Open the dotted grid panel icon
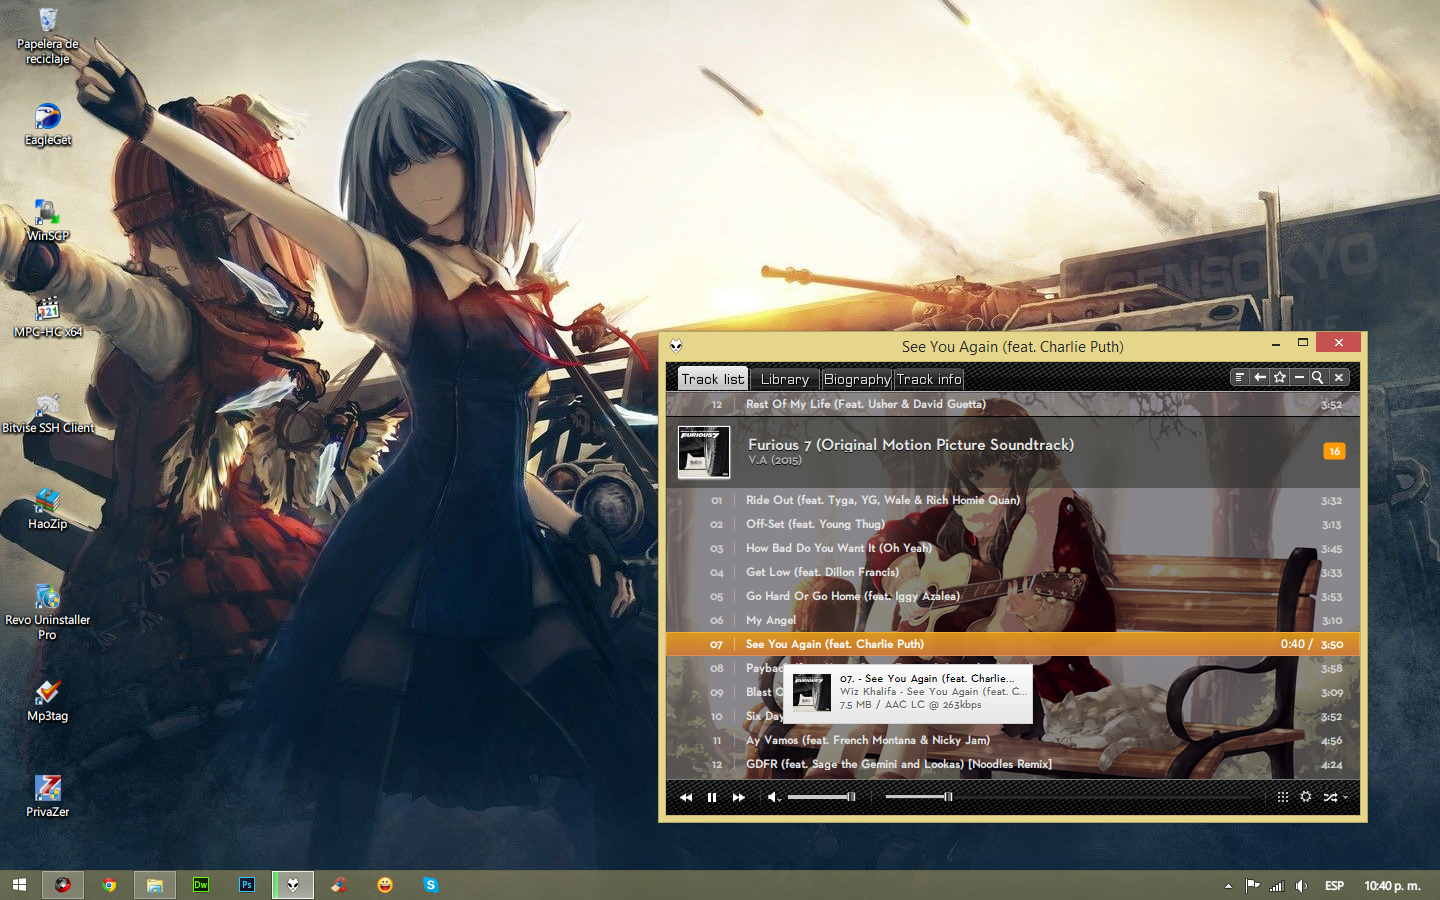 pos(1282,797)
